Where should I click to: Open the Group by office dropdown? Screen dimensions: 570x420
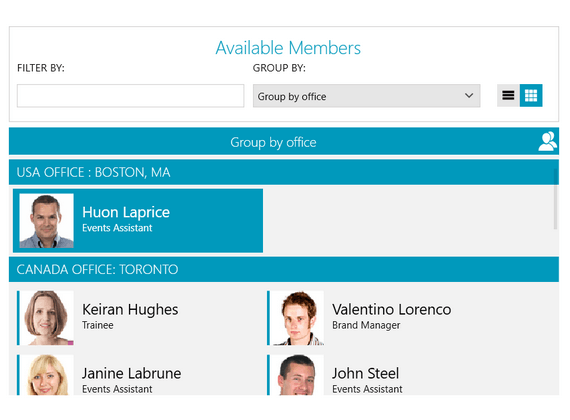[366, 96]
